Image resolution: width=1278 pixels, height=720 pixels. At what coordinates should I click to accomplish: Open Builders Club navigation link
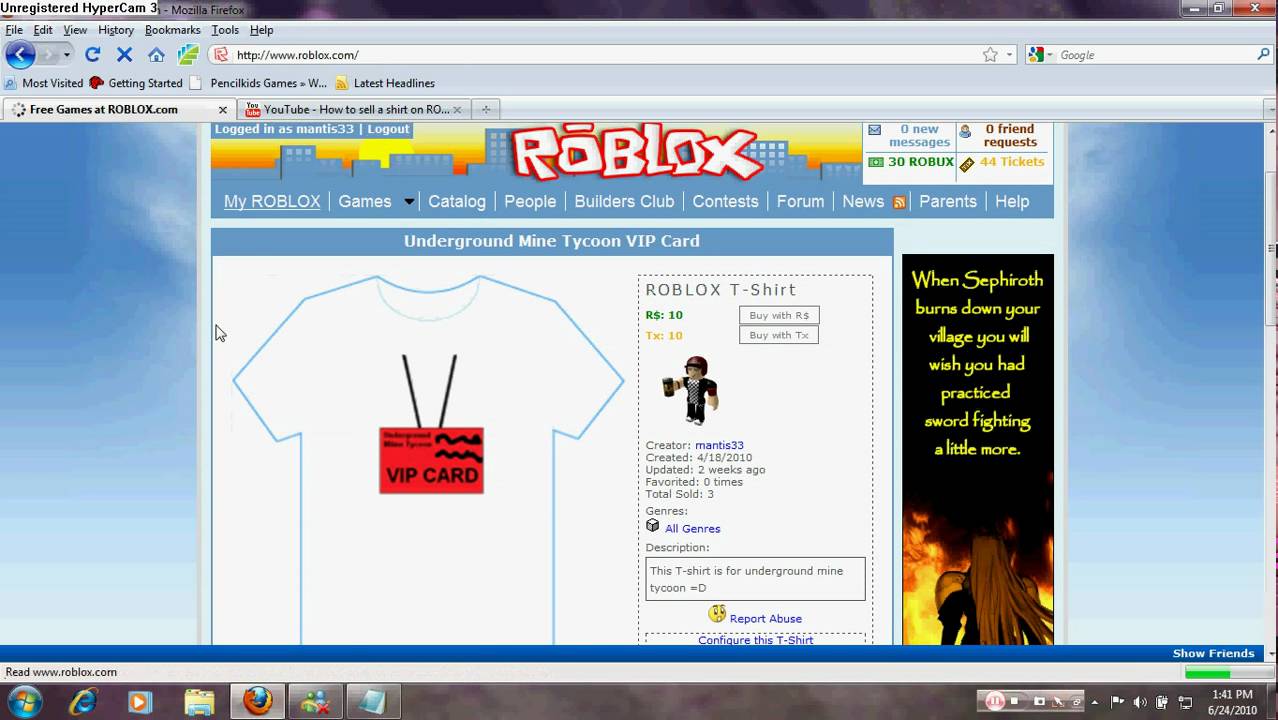(x=624, y=201)
